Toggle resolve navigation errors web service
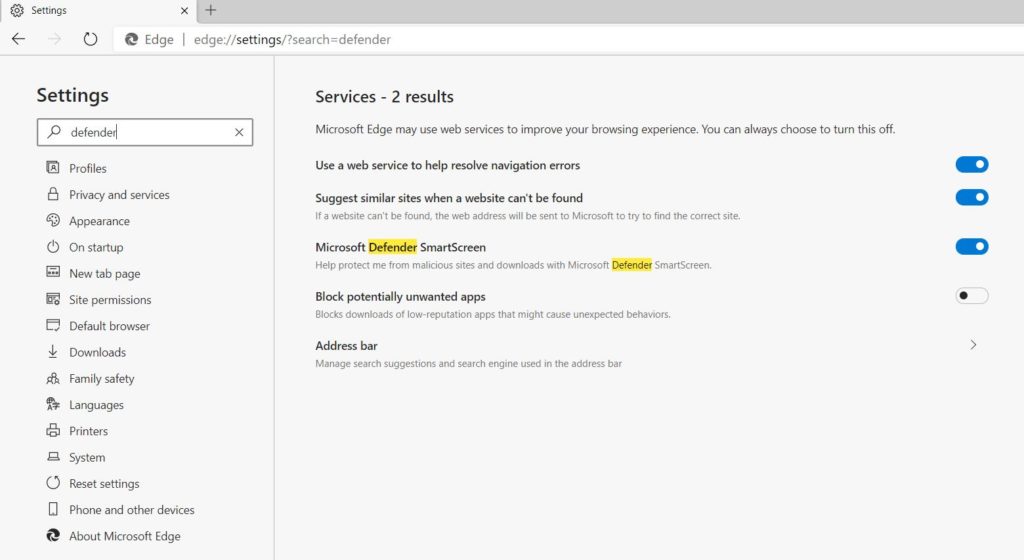The height and width of the screenshot is (560, 1024). pos(972,164)
